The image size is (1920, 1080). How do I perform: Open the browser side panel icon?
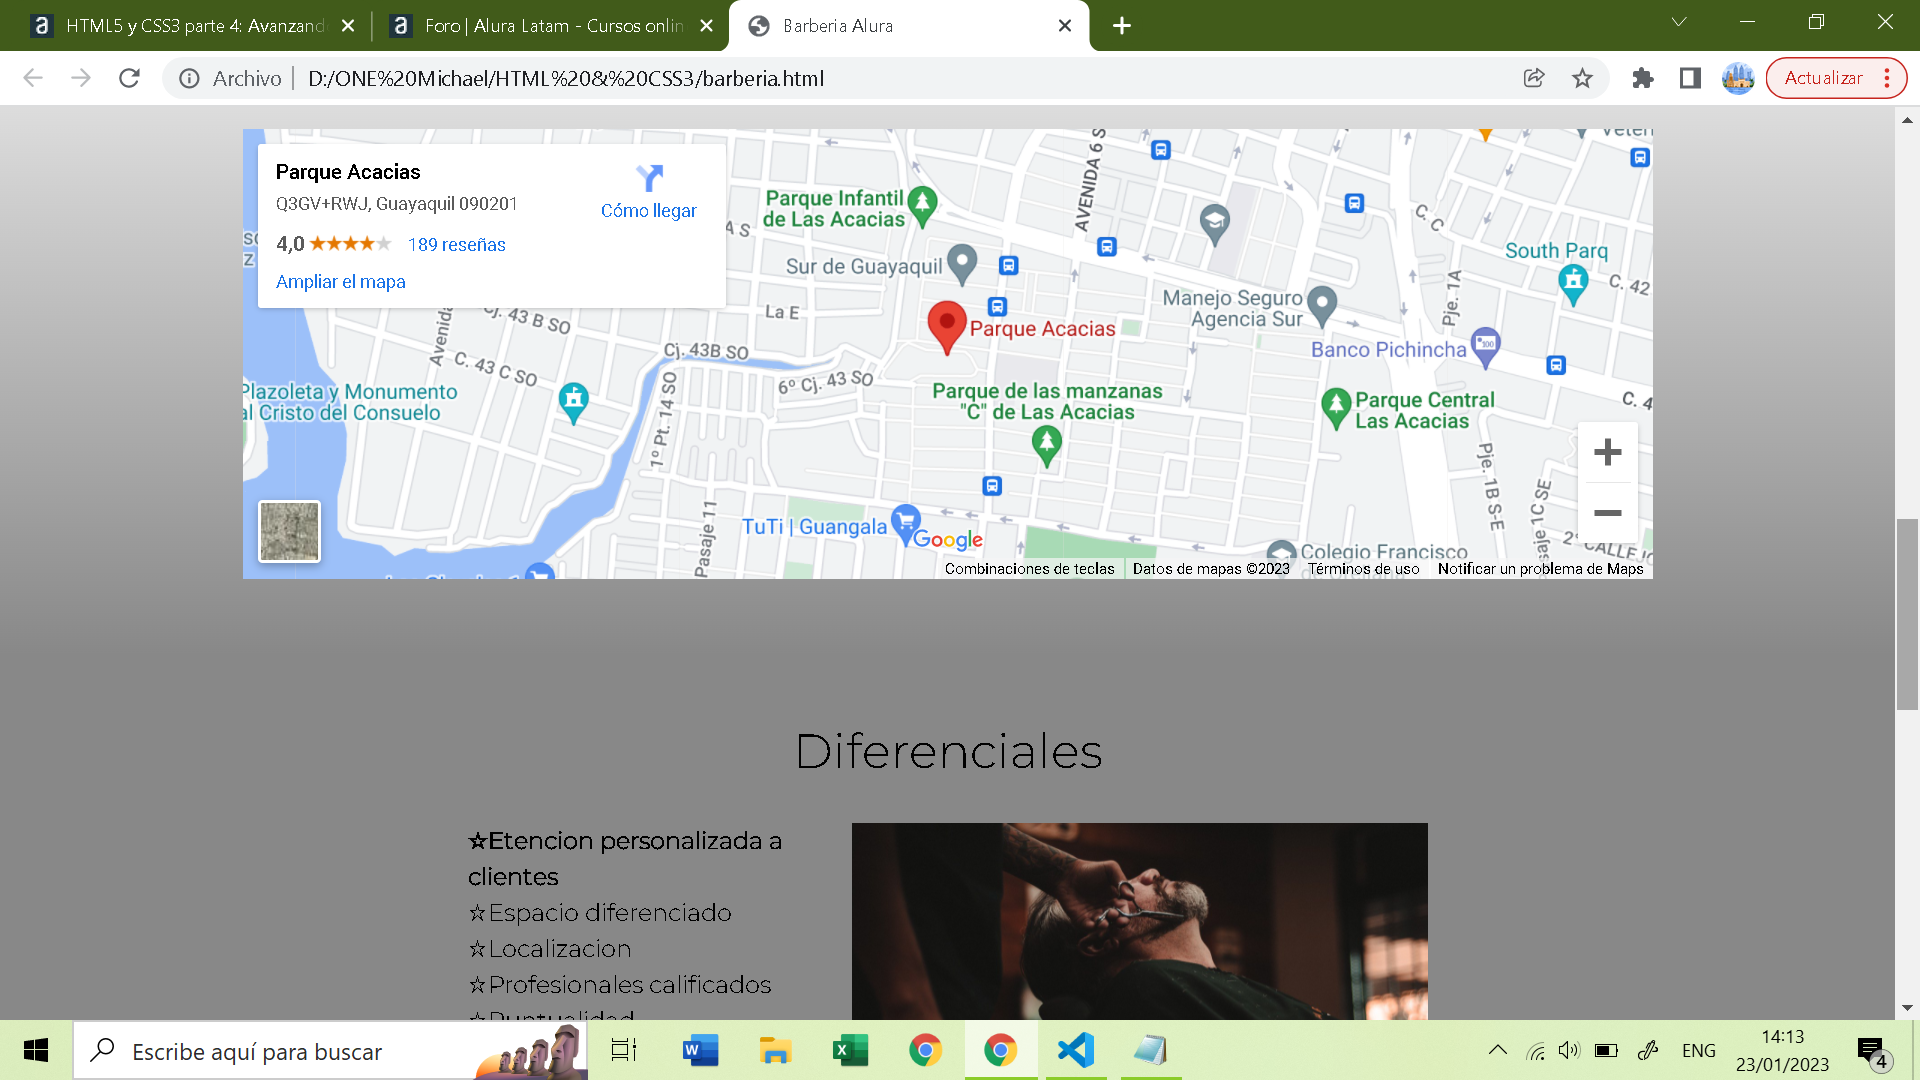(1690, 78)
